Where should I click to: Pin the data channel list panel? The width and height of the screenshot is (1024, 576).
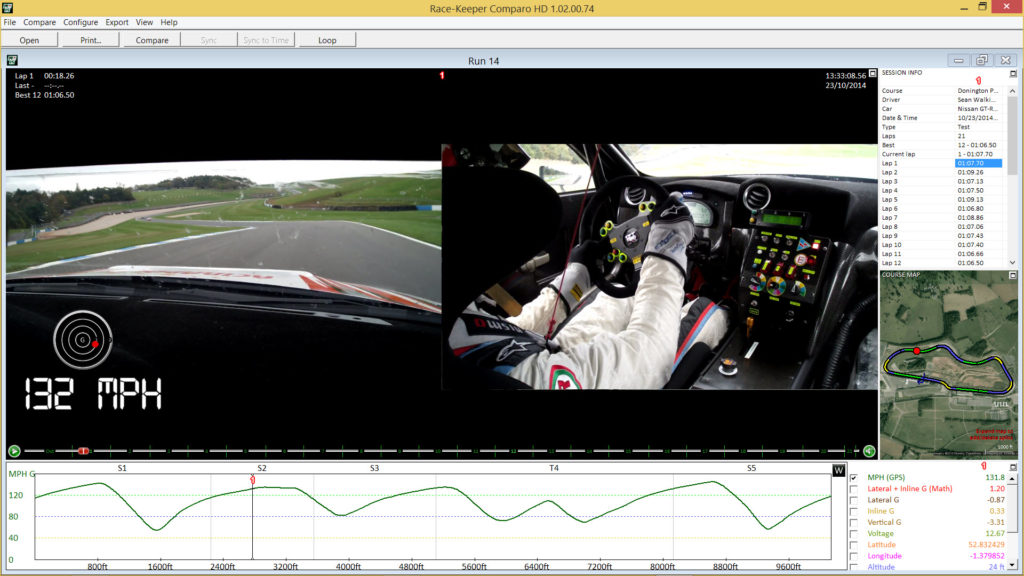coord(1013,467)
